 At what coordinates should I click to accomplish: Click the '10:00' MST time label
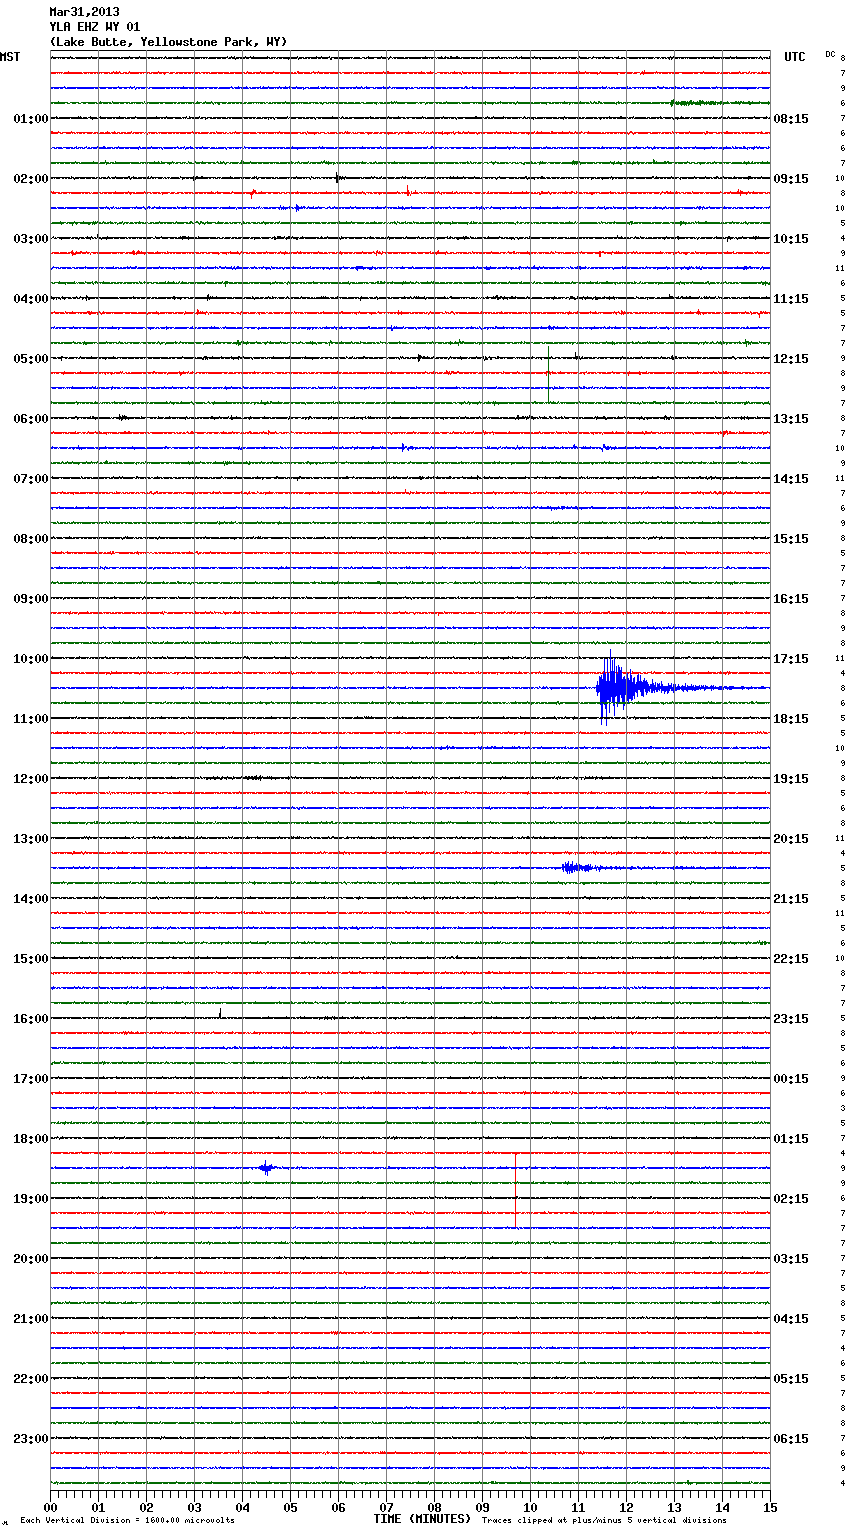[x=30, y=659]
